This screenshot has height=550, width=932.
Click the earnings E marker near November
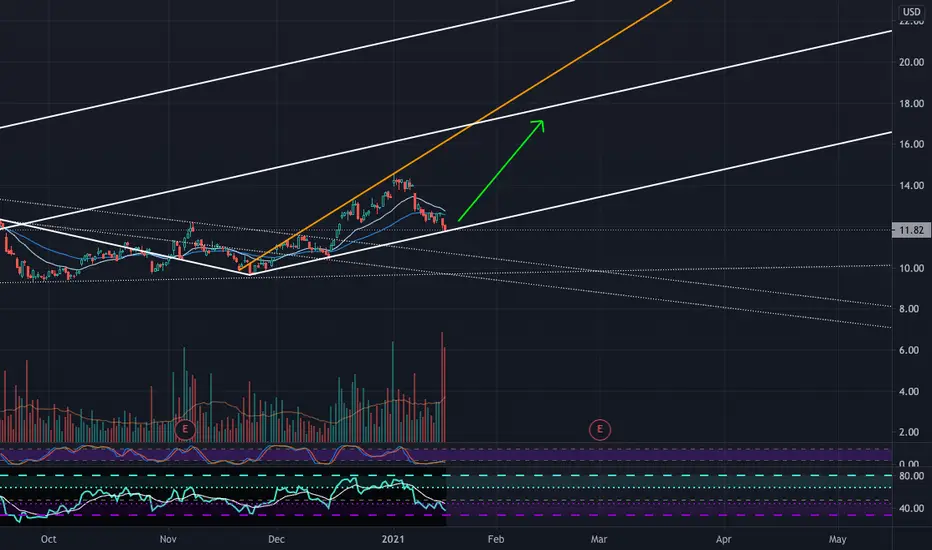pos(185,428)
